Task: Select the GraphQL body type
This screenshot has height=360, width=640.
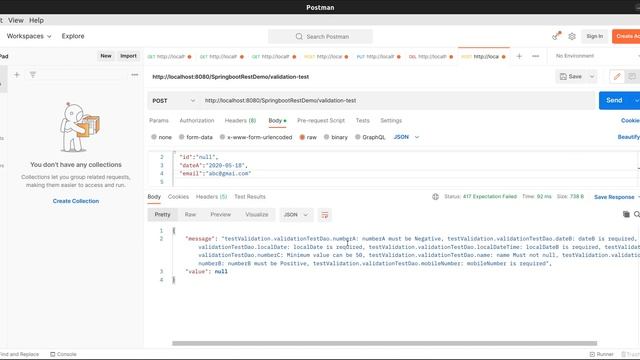Action: [x=370, y=137]
